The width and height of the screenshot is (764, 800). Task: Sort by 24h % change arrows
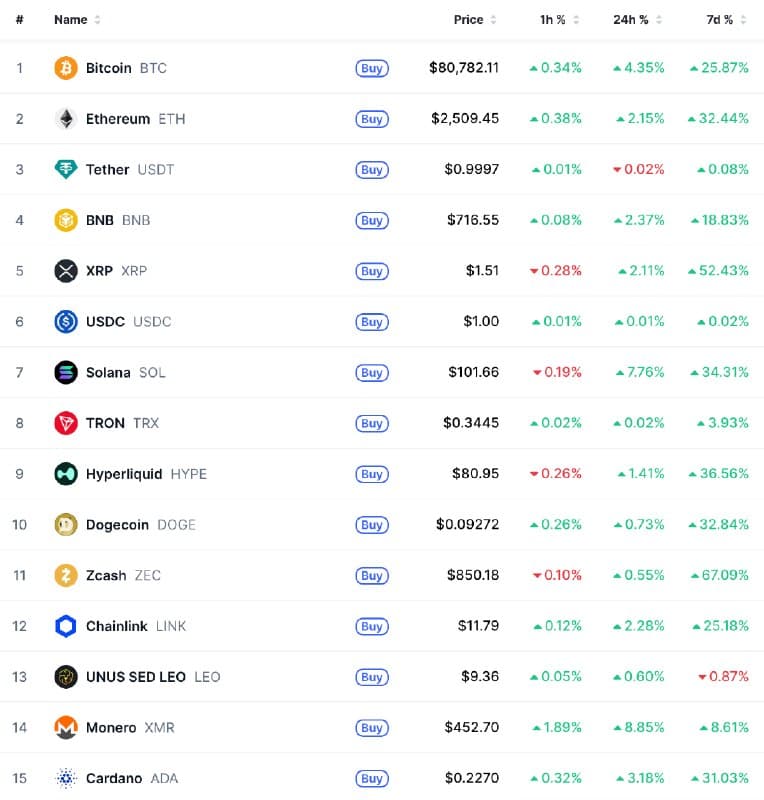[x=659, y=20]
